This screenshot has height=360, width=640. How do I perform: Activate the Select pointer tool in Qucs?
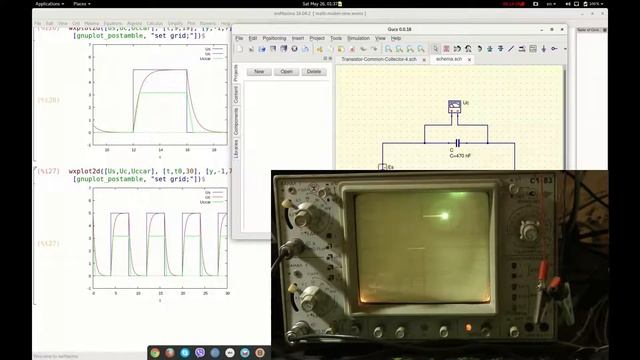436,49
